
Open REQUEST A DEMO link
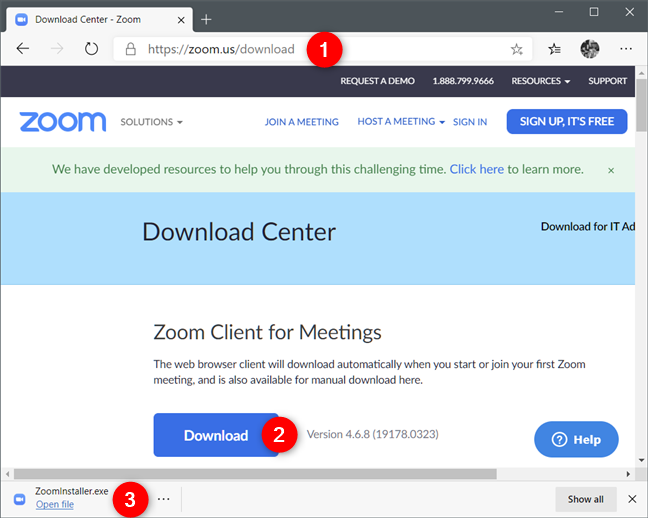377,81
